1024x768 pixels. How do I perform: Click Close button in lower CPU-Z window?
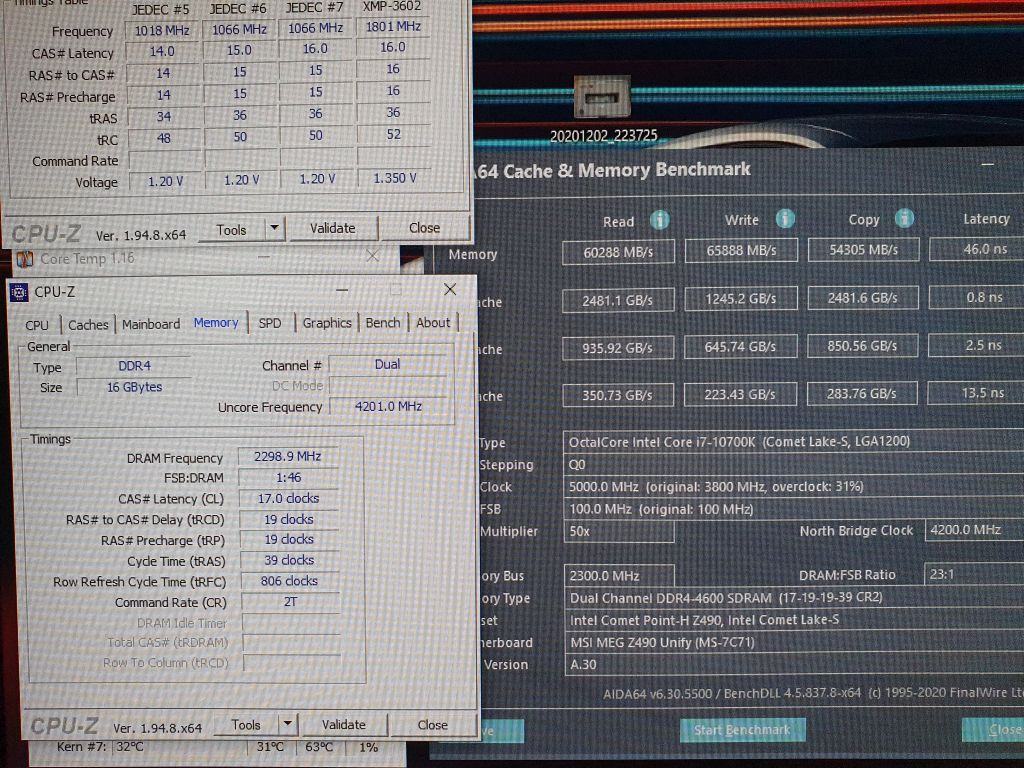click(432, 725)
